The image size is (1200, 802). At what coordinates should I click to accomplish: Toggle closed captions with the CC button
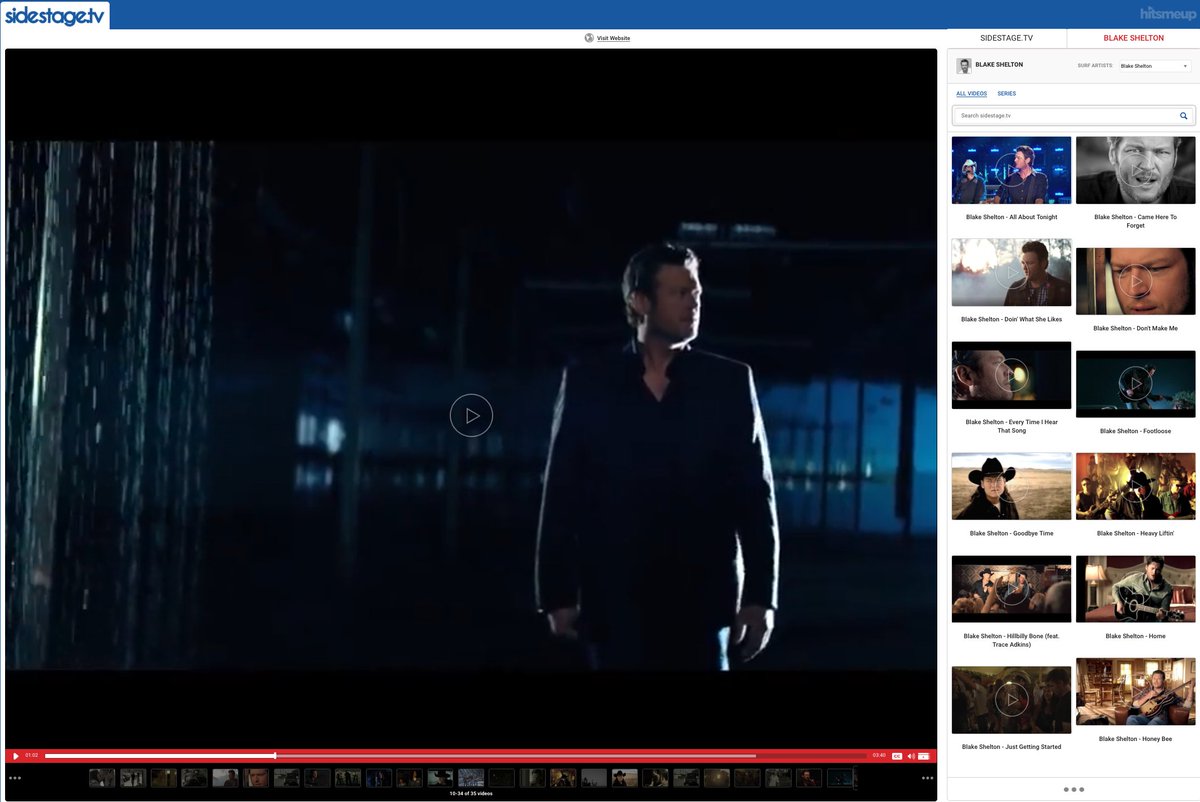click(x=897, y=756)
